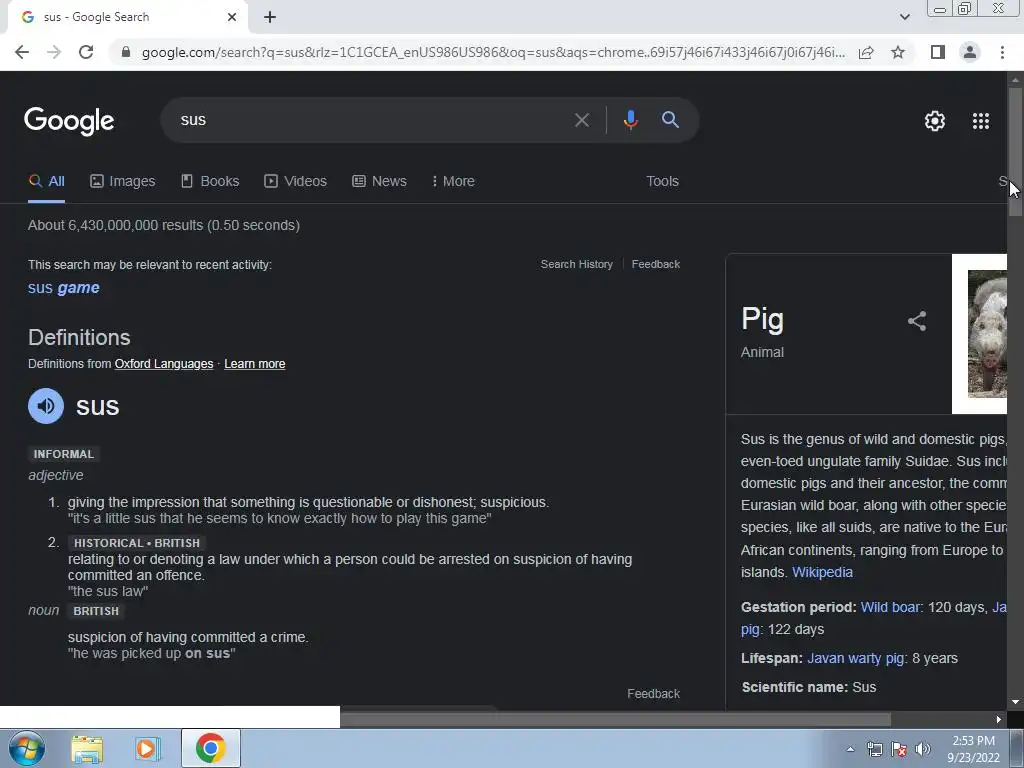
Task: Open File Explorer from the taskbar
Action: (x=87, y=748)
